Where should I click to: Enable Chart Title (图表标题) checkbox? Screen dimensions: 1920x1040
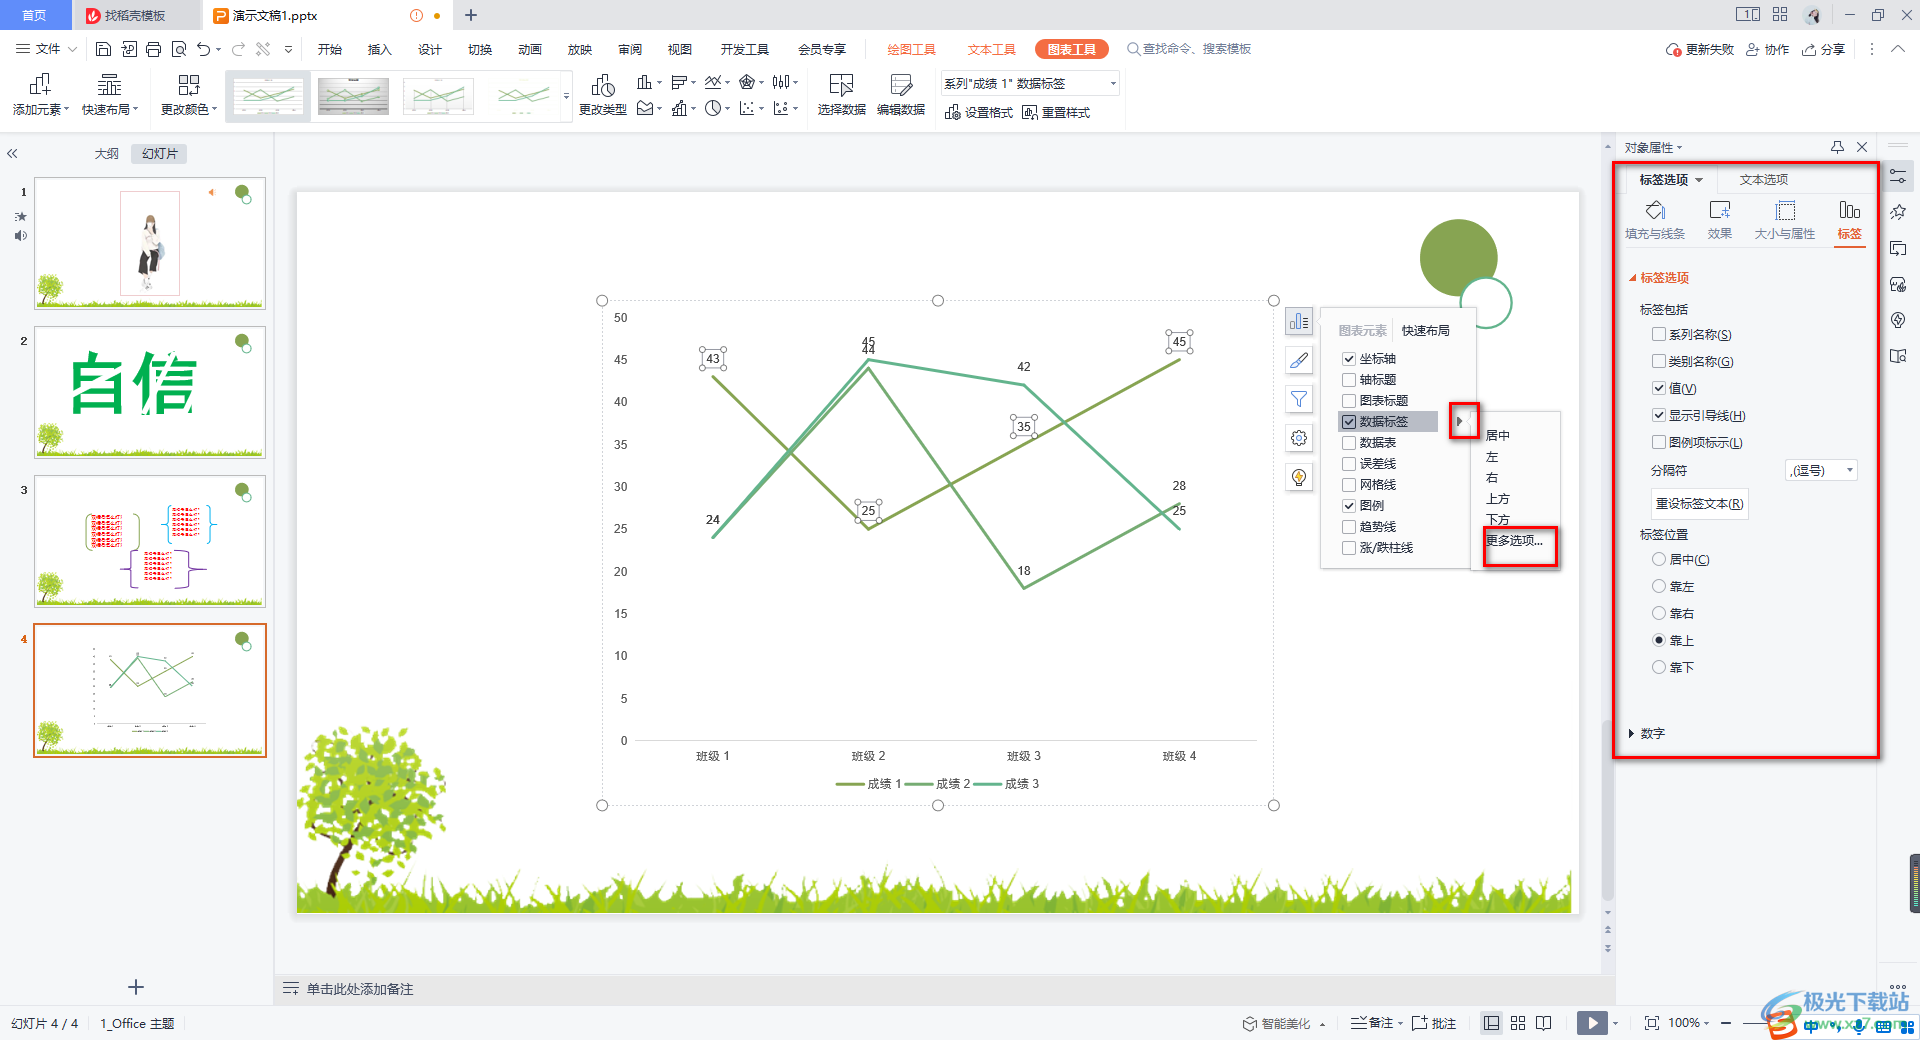pos(1349,401)
